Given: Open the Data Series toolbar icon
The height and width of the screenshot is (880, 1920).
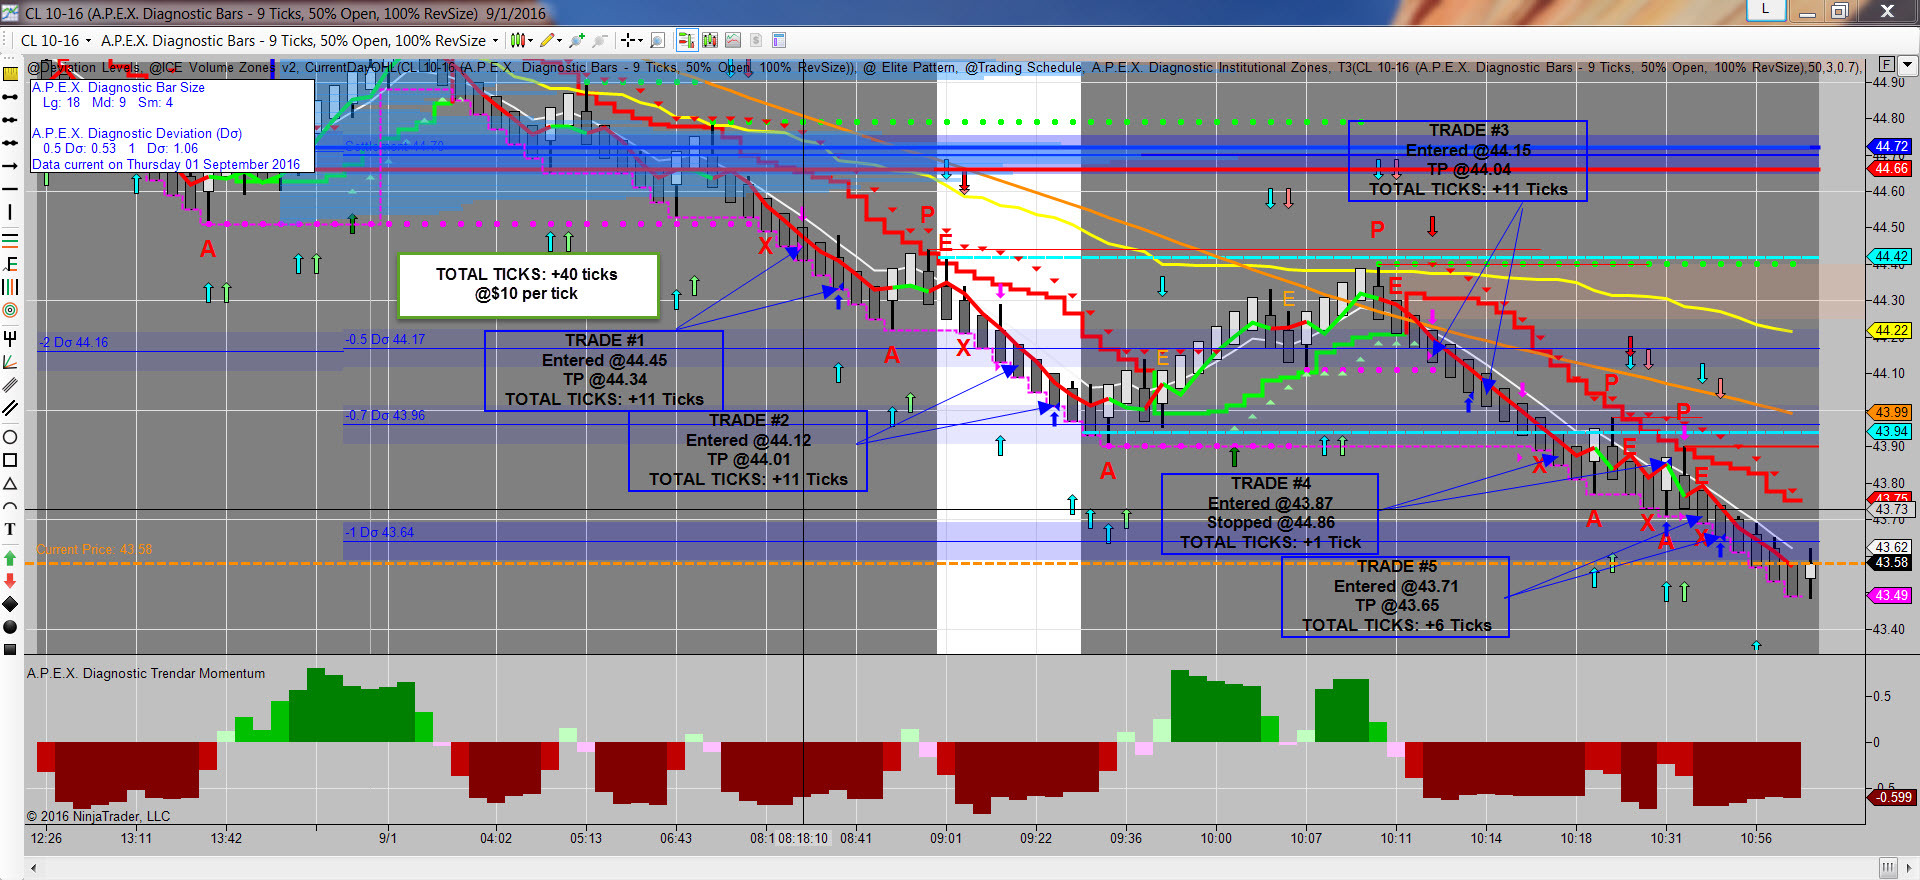Looking at the screenshot, I should tap(710, 40).
